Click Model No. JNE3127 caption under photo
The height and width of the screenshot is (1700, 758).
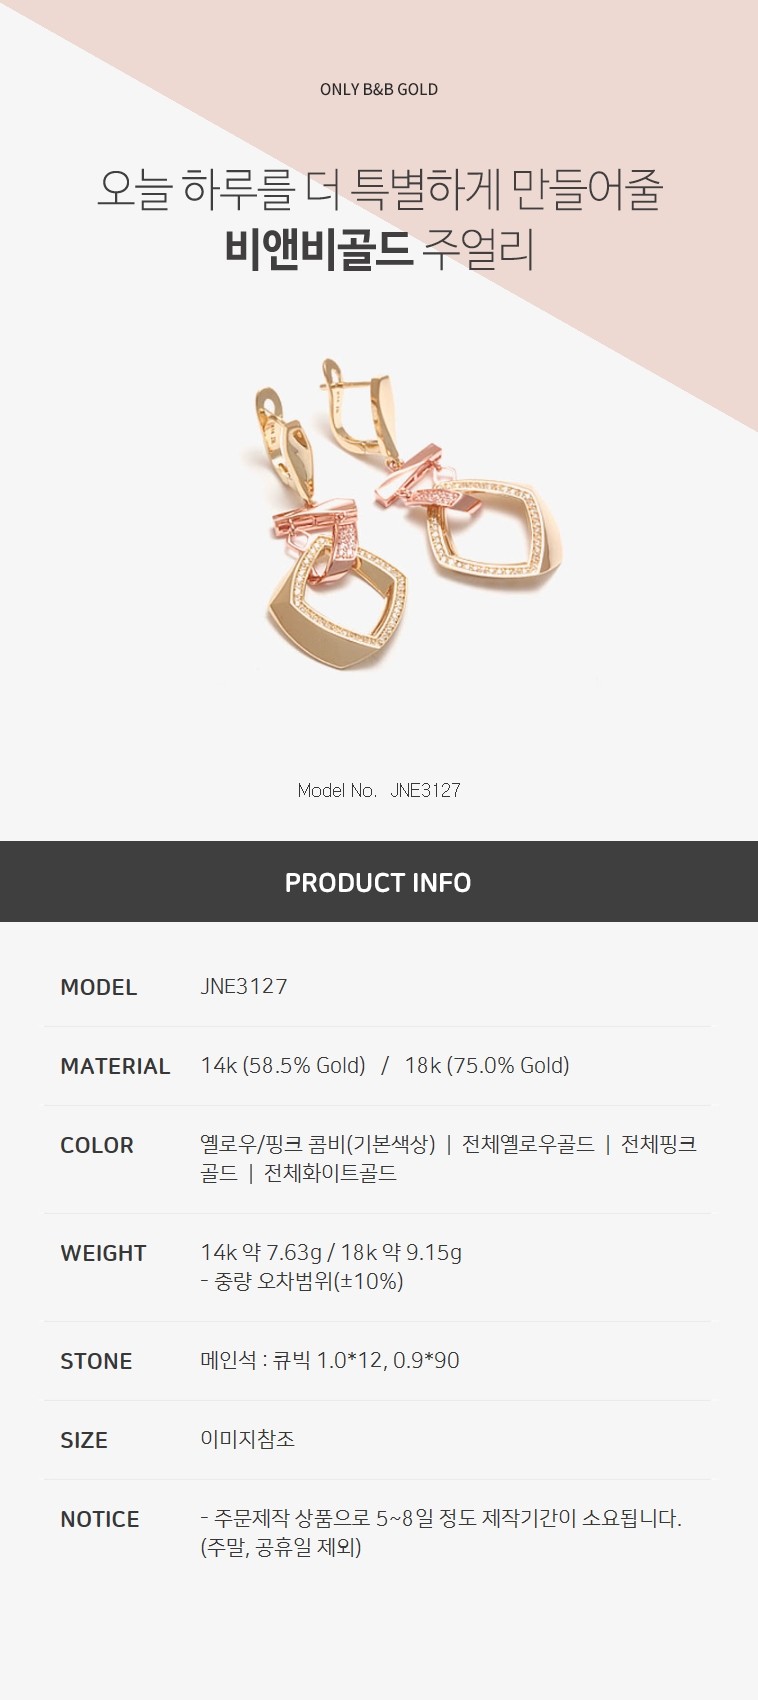[x=379, y=790]
